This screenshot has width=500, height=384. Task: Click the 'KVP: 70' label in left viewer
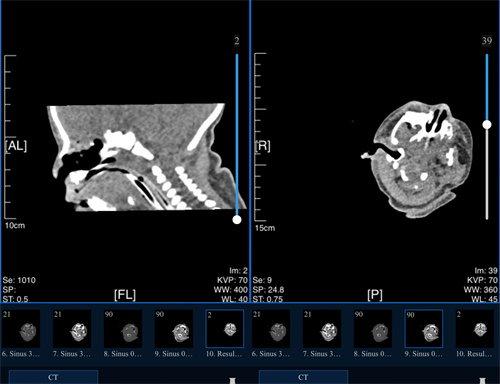[232, 280]
